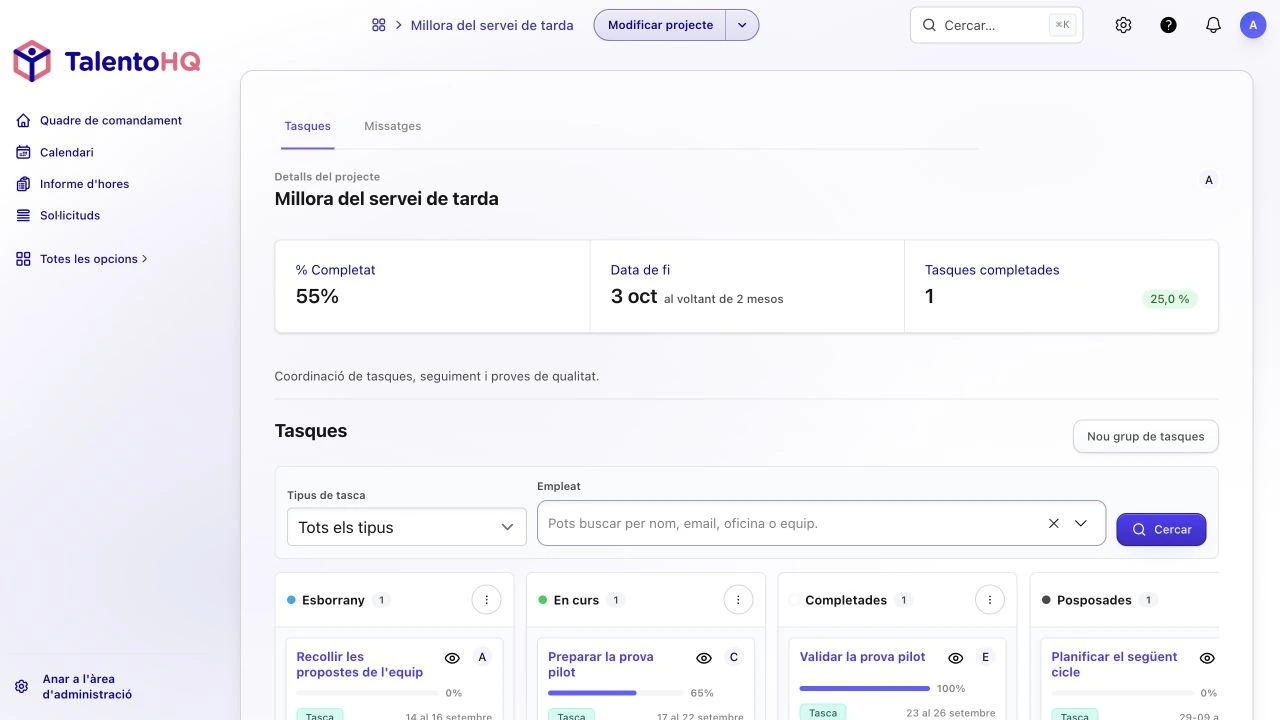Switch to the Missatges tab
The height and width of the screenshot is (720, 1280).
pyautogui.click(x=392, y=126)
